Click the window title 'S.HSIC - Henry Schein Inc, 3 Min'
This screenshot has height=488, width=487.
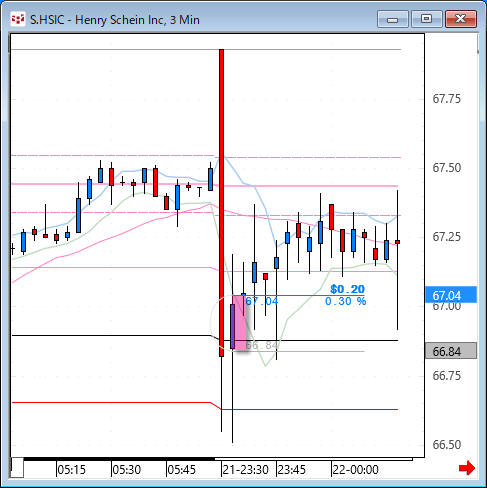tap(115, 20)
